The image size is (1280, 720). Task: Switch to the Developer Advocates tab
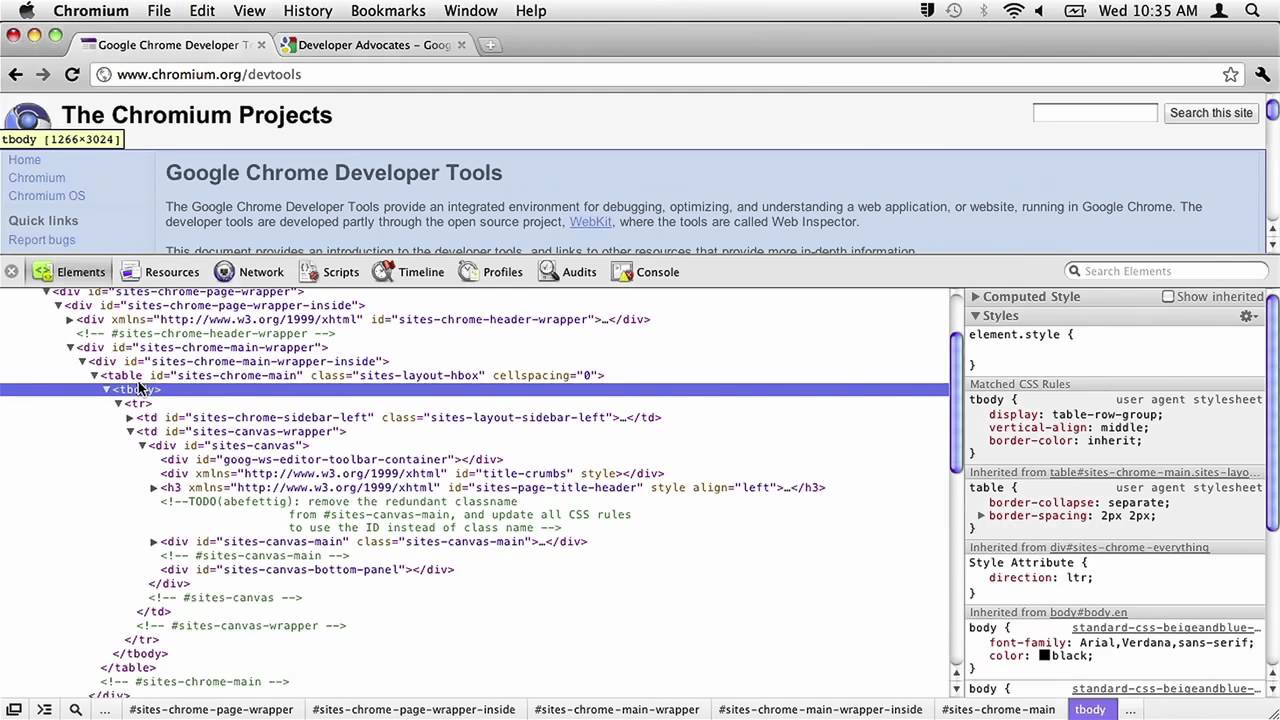(x=374, y=45)
